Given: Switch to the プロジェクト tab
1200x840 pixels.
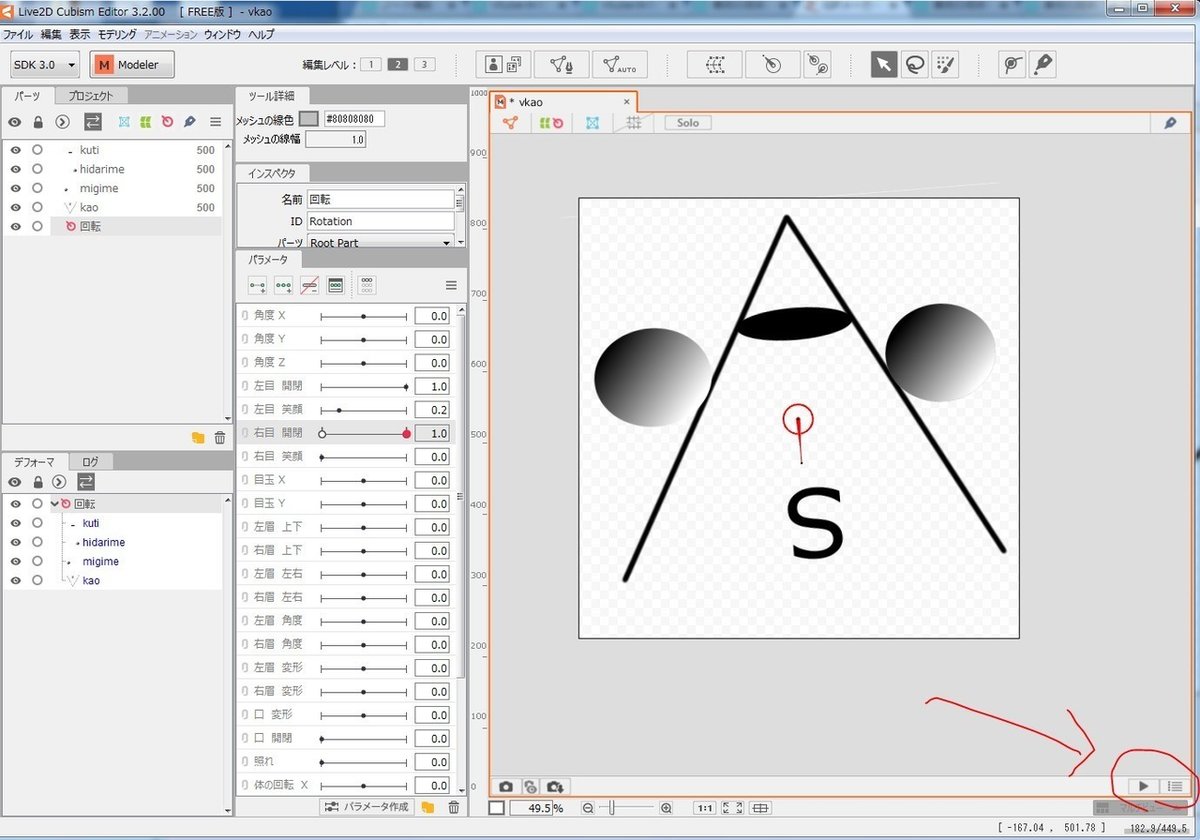Looking at the screenshot, I should point(91,96).
